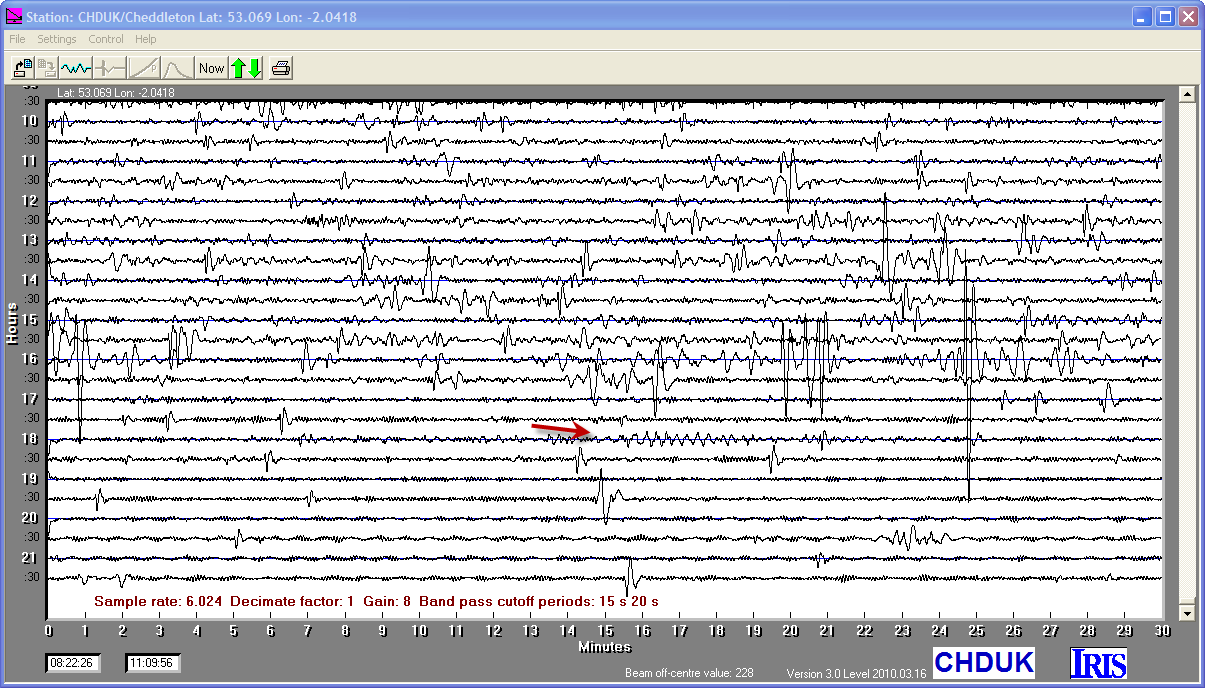Click minute label 30 on the axis
This screenshot has width=1205, height=688.
[1161, 631]
